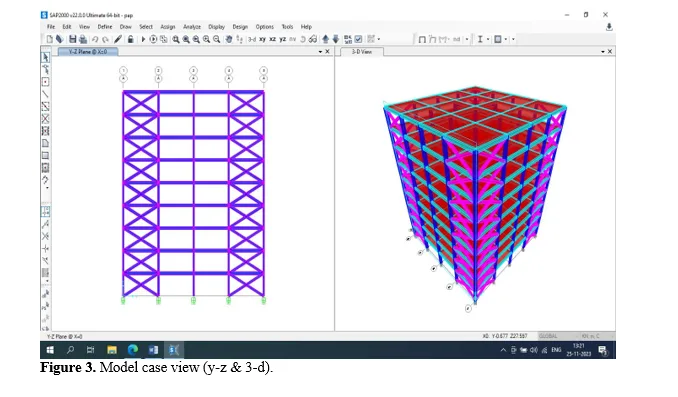Click the Print Graphics icon
Image resolution: width=678 pixels, height=397 pixels.
coord(83,39)
